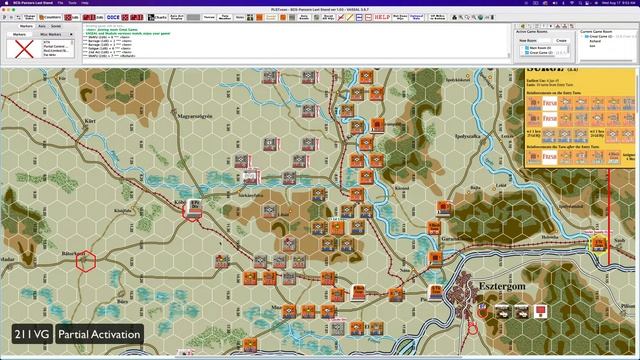Image resolution: width=640 pixels, height=360 pixels.
Task: Open the Notes window
Action: (240, 17)
